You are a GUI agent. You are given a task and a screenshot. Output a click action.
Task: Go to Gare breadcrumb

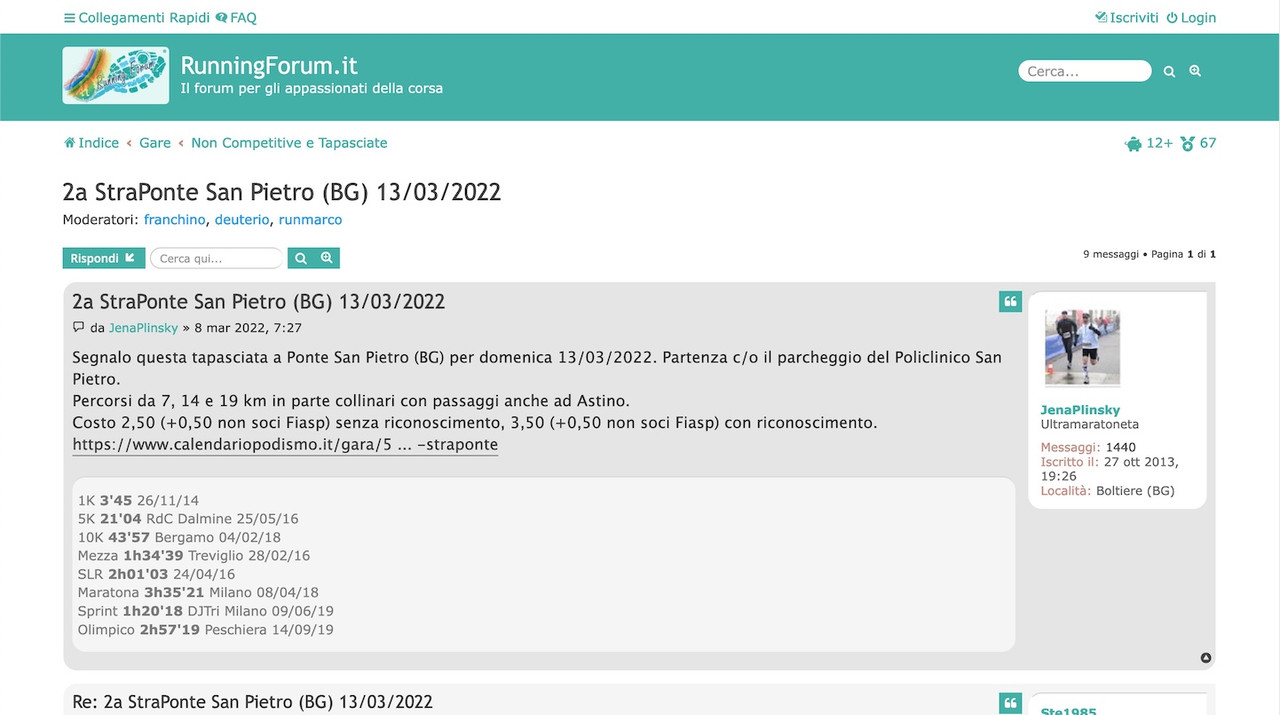(155, 143)
